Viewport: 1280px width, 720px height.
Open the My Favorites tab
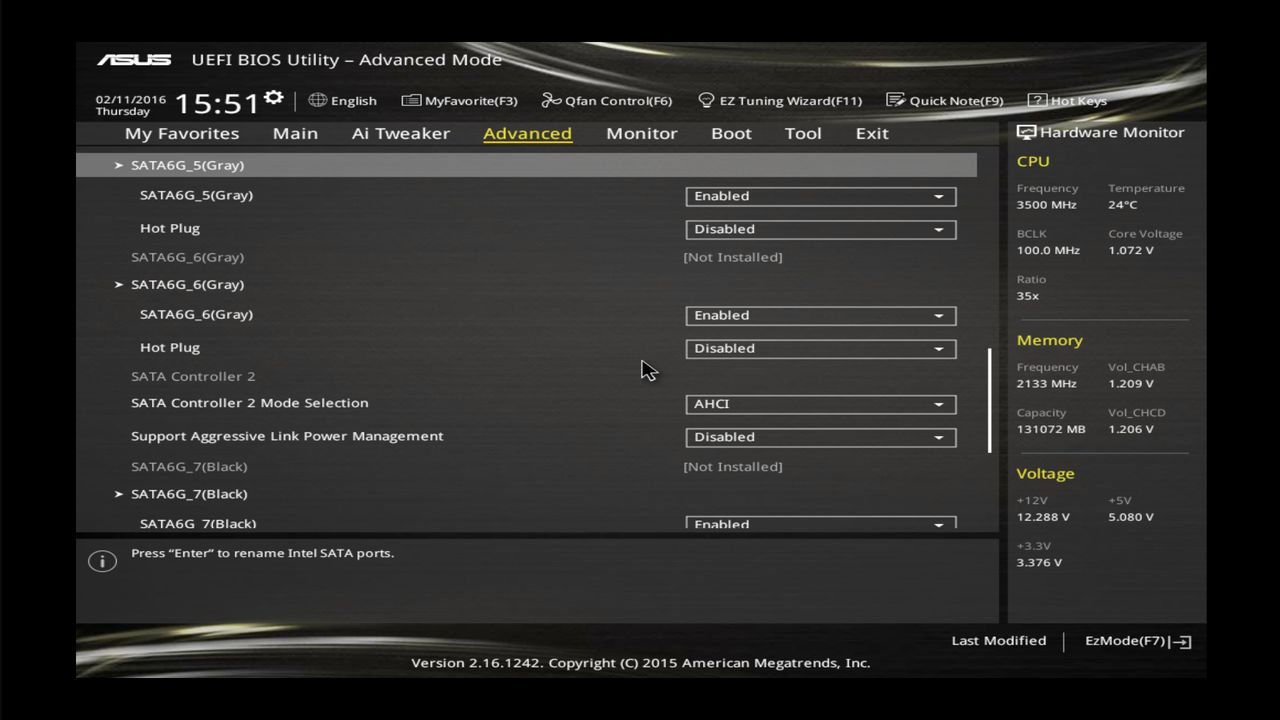tap(182, 133)
